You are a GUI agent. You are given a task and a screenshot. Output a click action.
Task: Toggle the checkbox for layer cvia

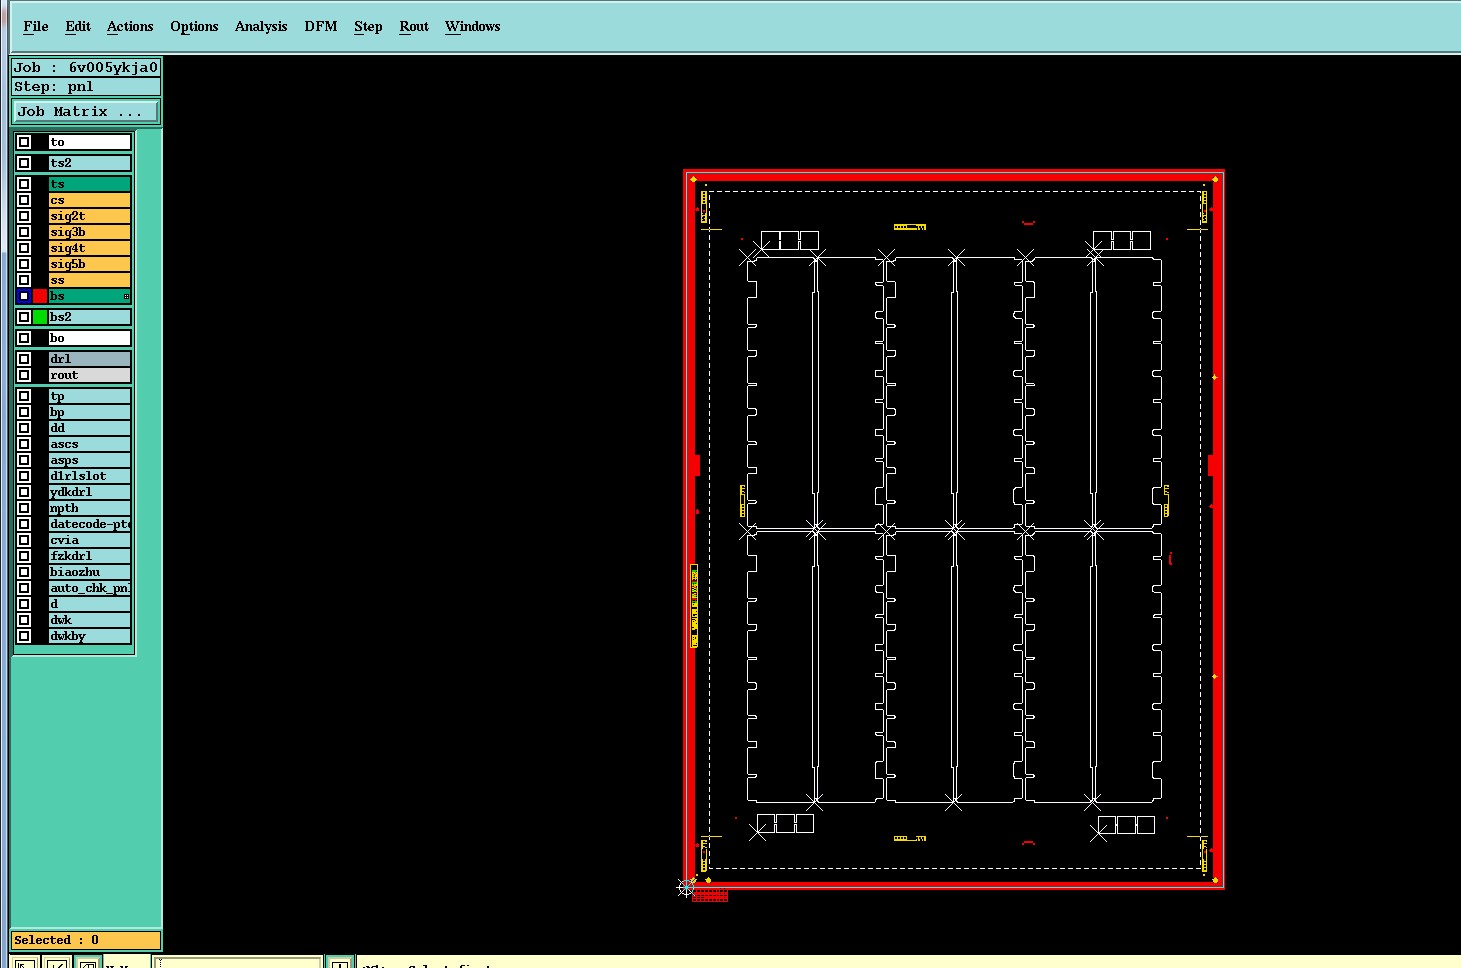24,540
